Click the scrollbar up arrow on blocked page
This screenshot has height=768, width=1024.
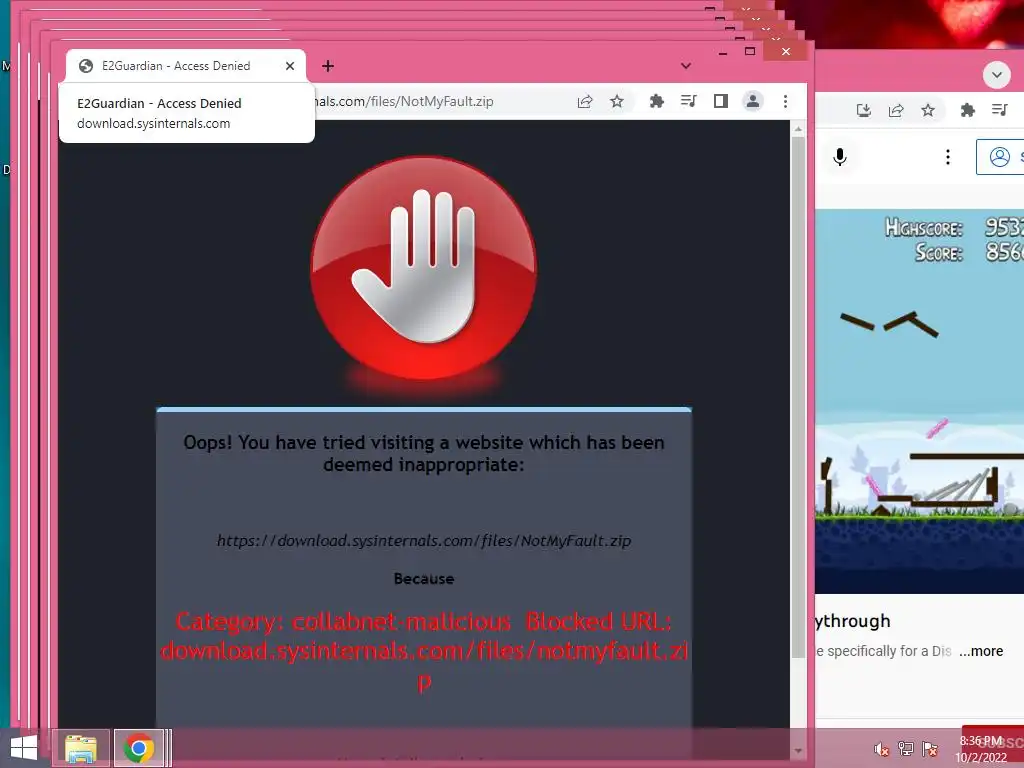click(798, 129)
